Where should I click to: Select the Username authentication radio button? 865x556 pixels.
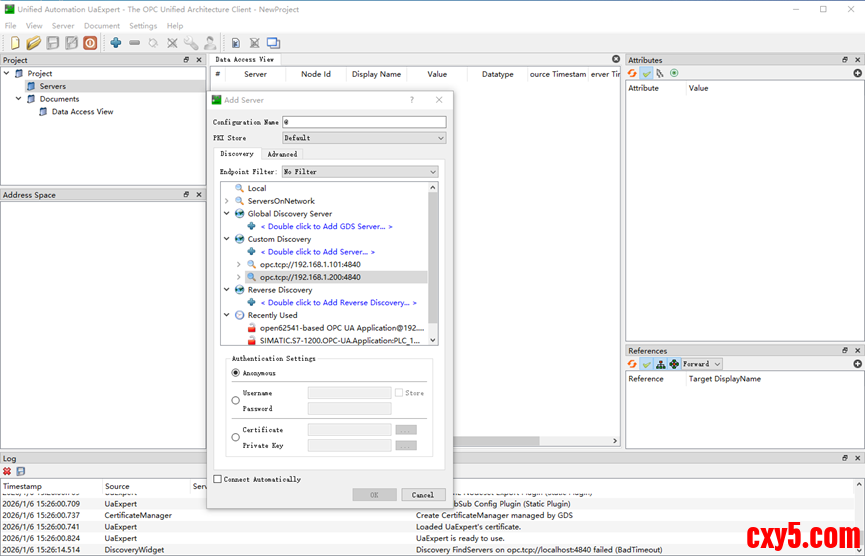coord(236,400)
